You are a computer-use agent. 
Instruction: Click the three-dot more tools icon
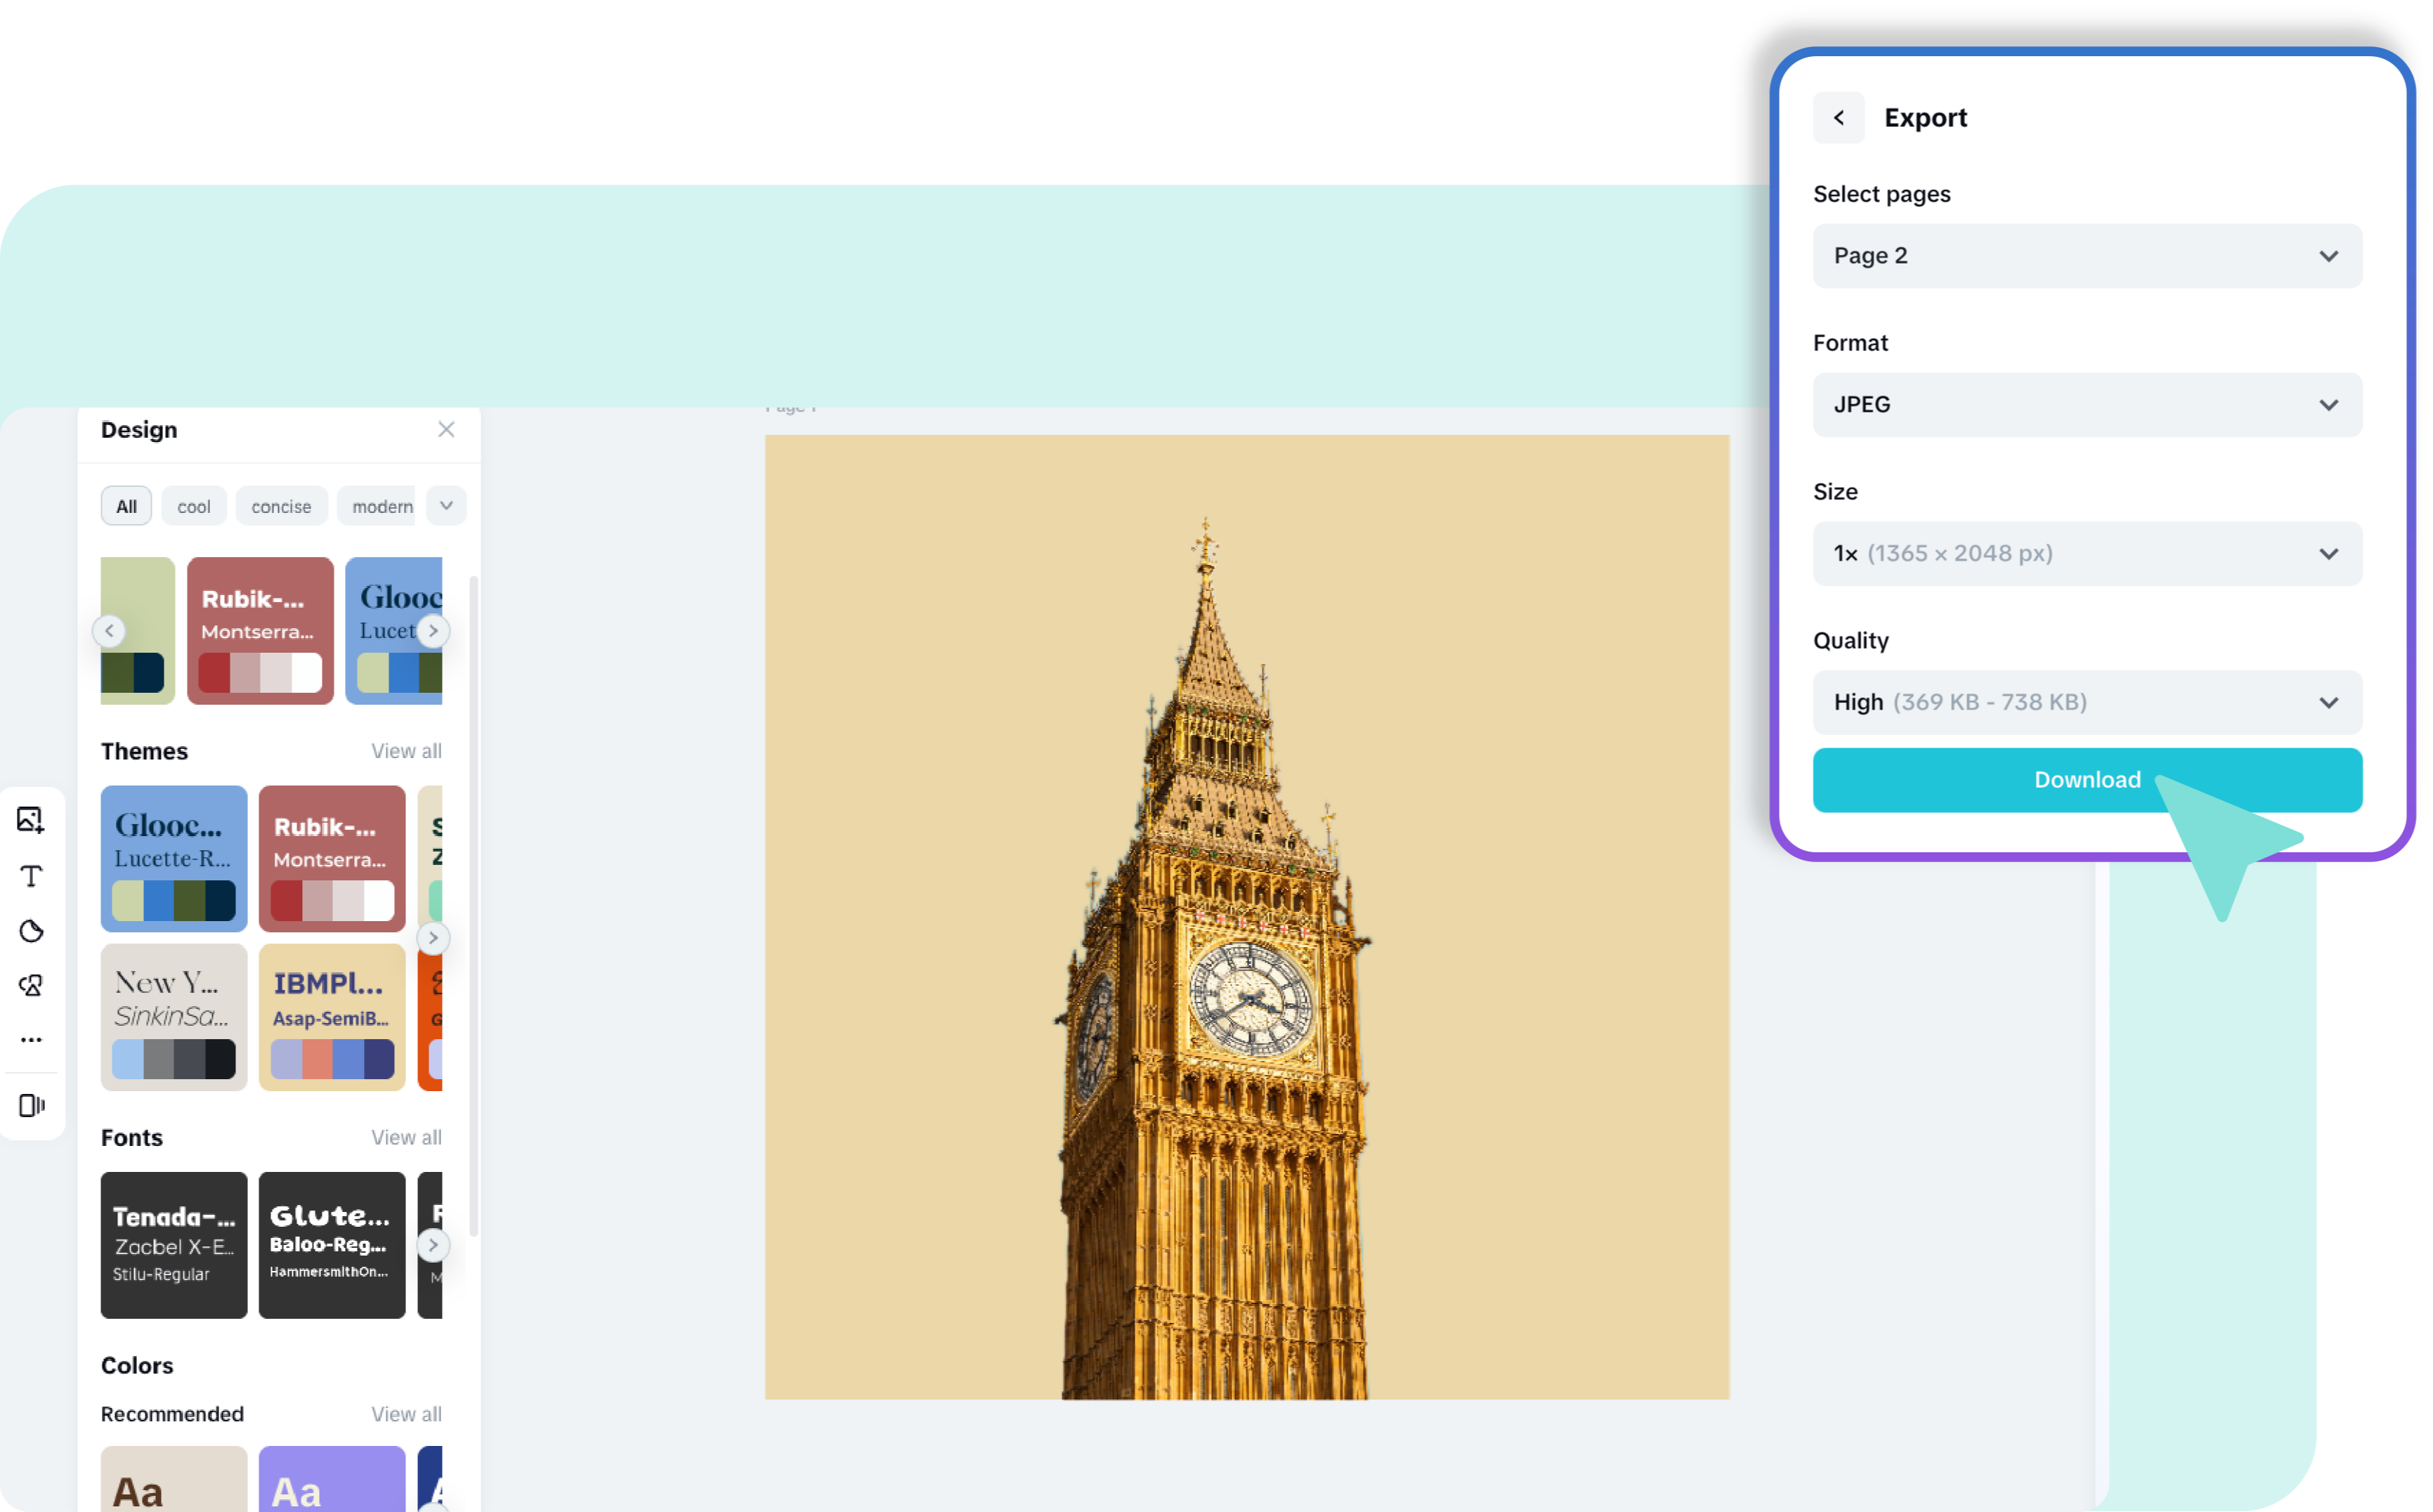(x=31, y=1040)
